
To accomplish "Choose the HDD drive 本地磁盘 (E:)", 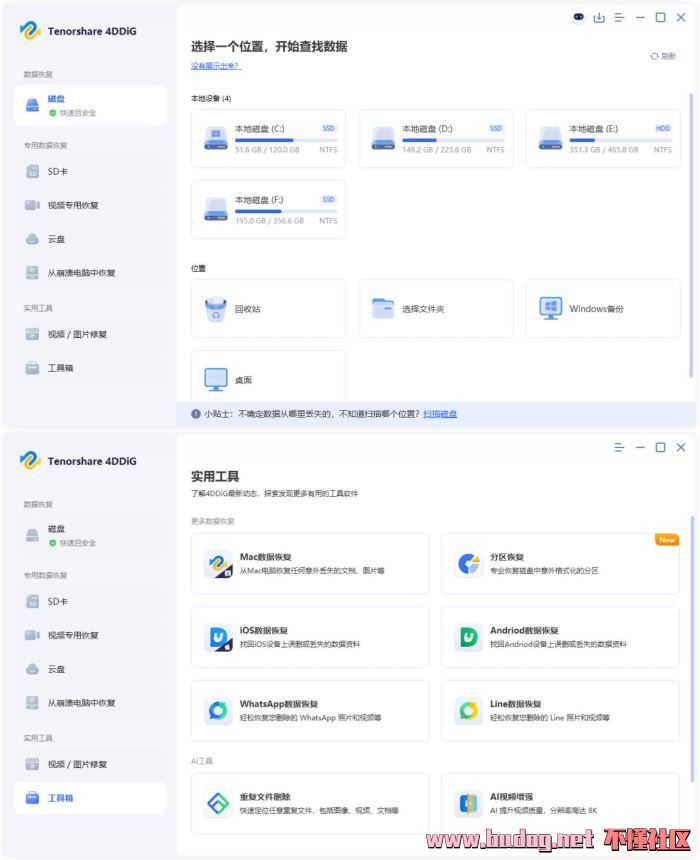I will pos(603,138).
